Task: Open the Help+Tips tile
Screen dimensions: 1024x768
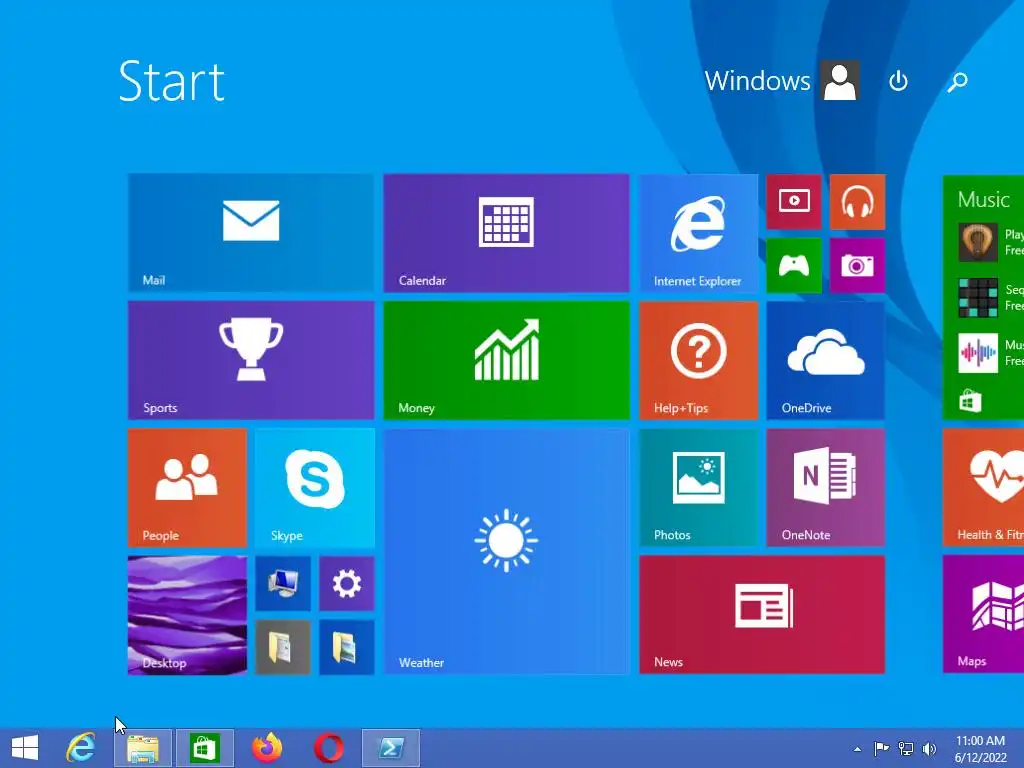Action: click(x=698, y=360)
